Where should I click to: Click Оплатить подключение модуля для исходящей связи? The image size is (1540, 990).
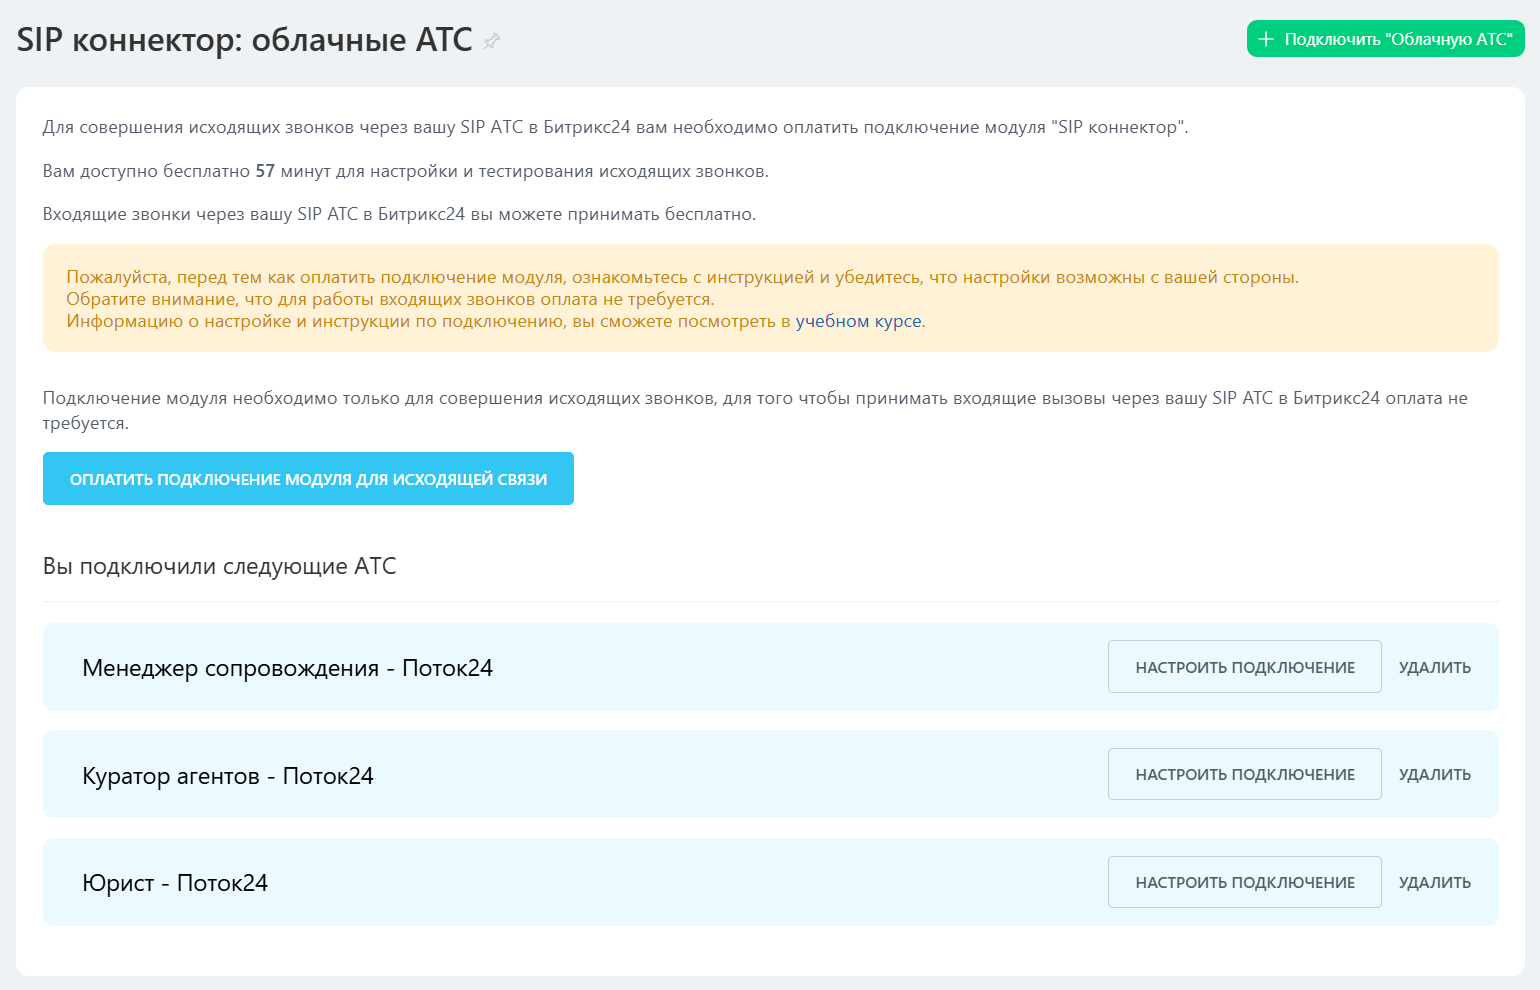[x=308, y=479]
